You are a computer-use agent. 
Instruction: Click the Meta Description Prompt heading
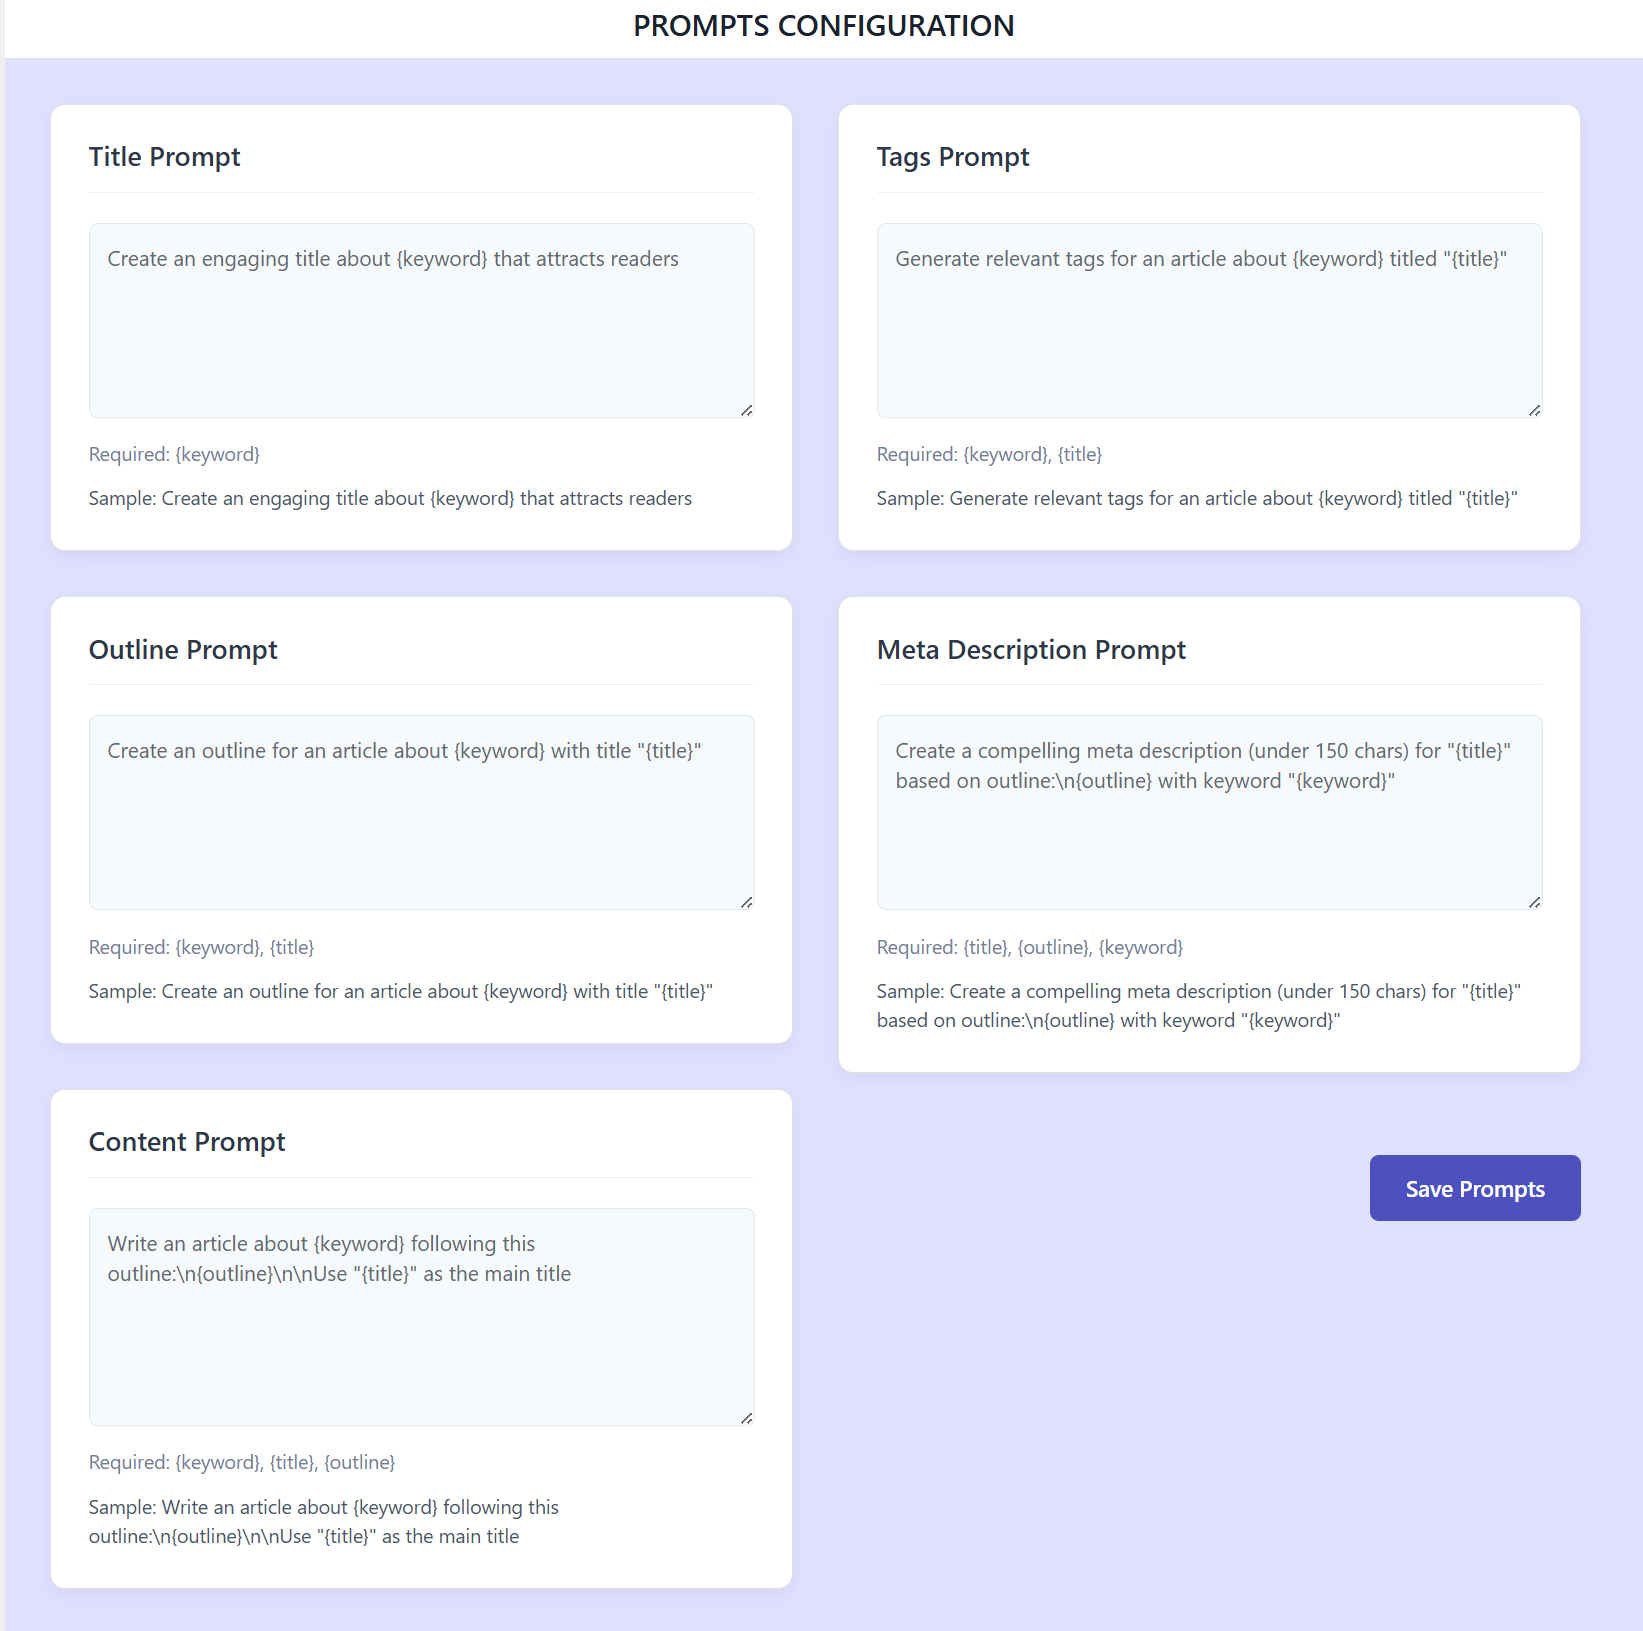coord(1031,650)
